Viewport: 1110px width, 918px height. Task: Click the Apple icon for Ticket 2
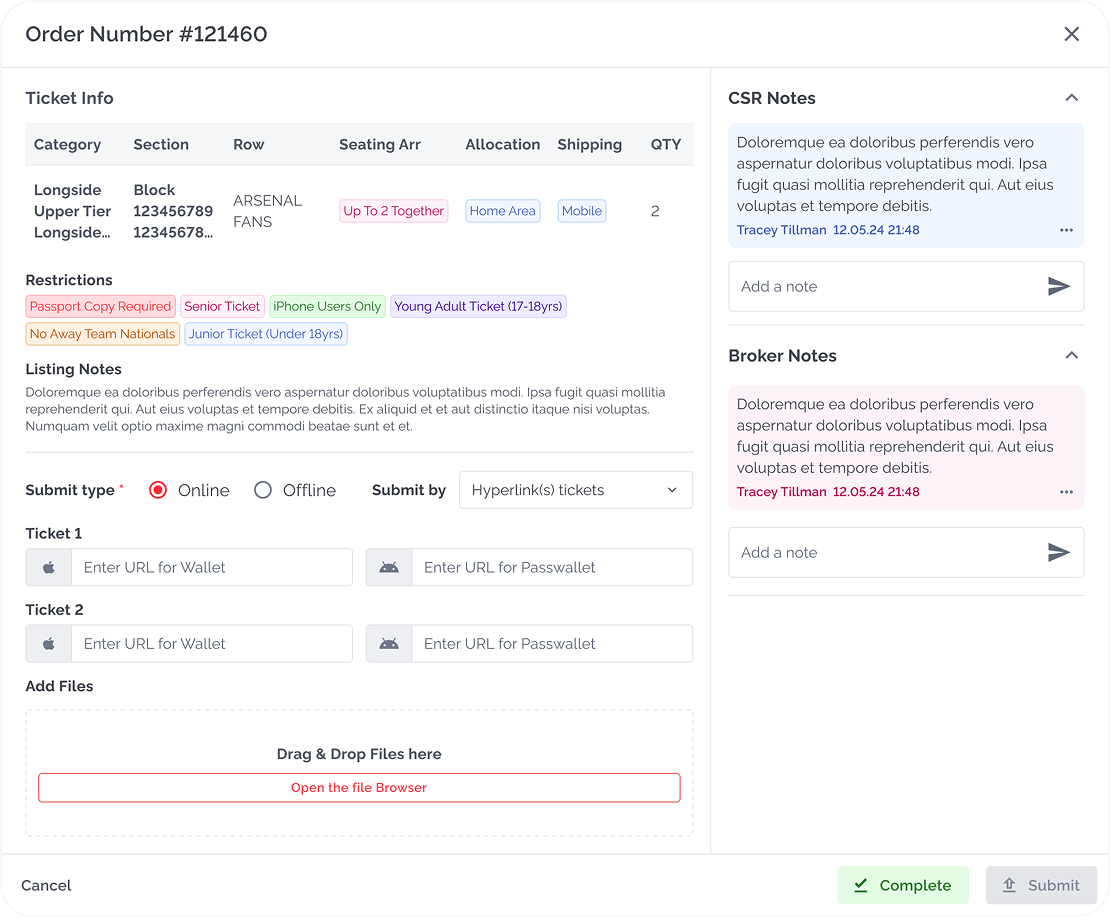click(49, 644)
